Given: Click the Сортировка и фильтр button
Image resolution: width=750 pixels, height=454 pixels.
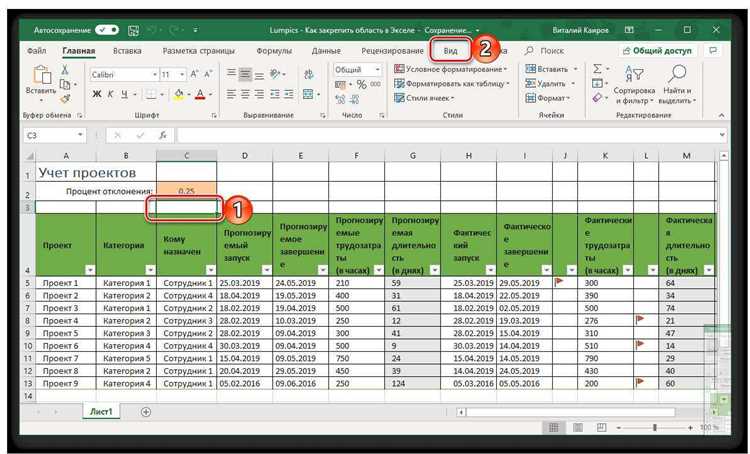Looking at the screenshot, I should (634, 85).
